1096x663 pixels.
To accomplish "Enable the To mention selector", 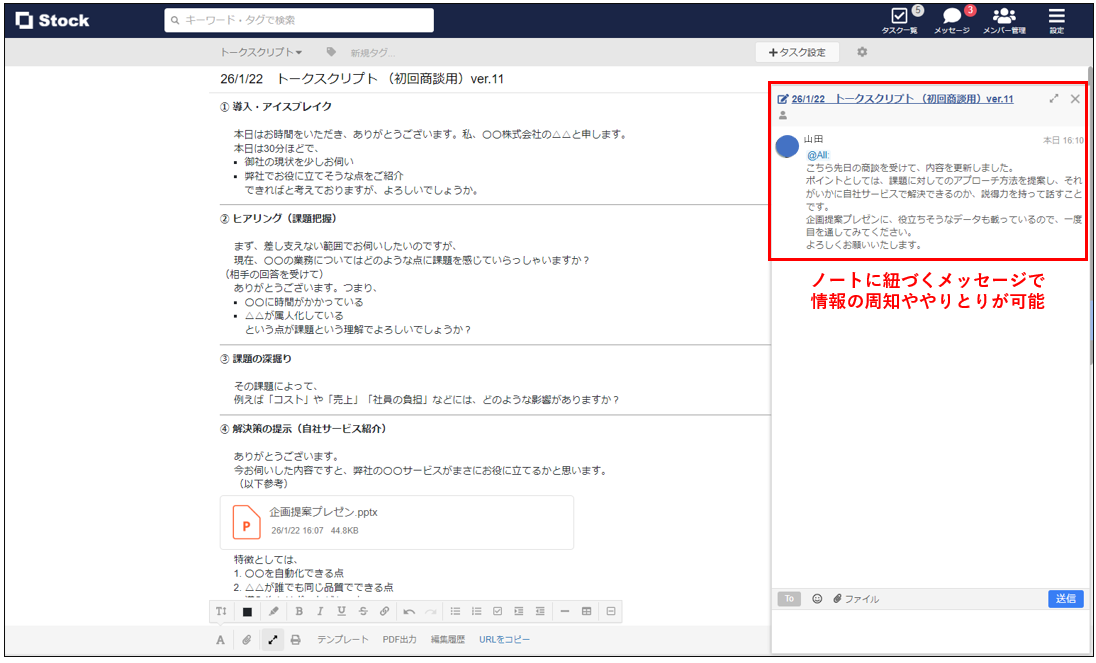I will tap(788, 598).
